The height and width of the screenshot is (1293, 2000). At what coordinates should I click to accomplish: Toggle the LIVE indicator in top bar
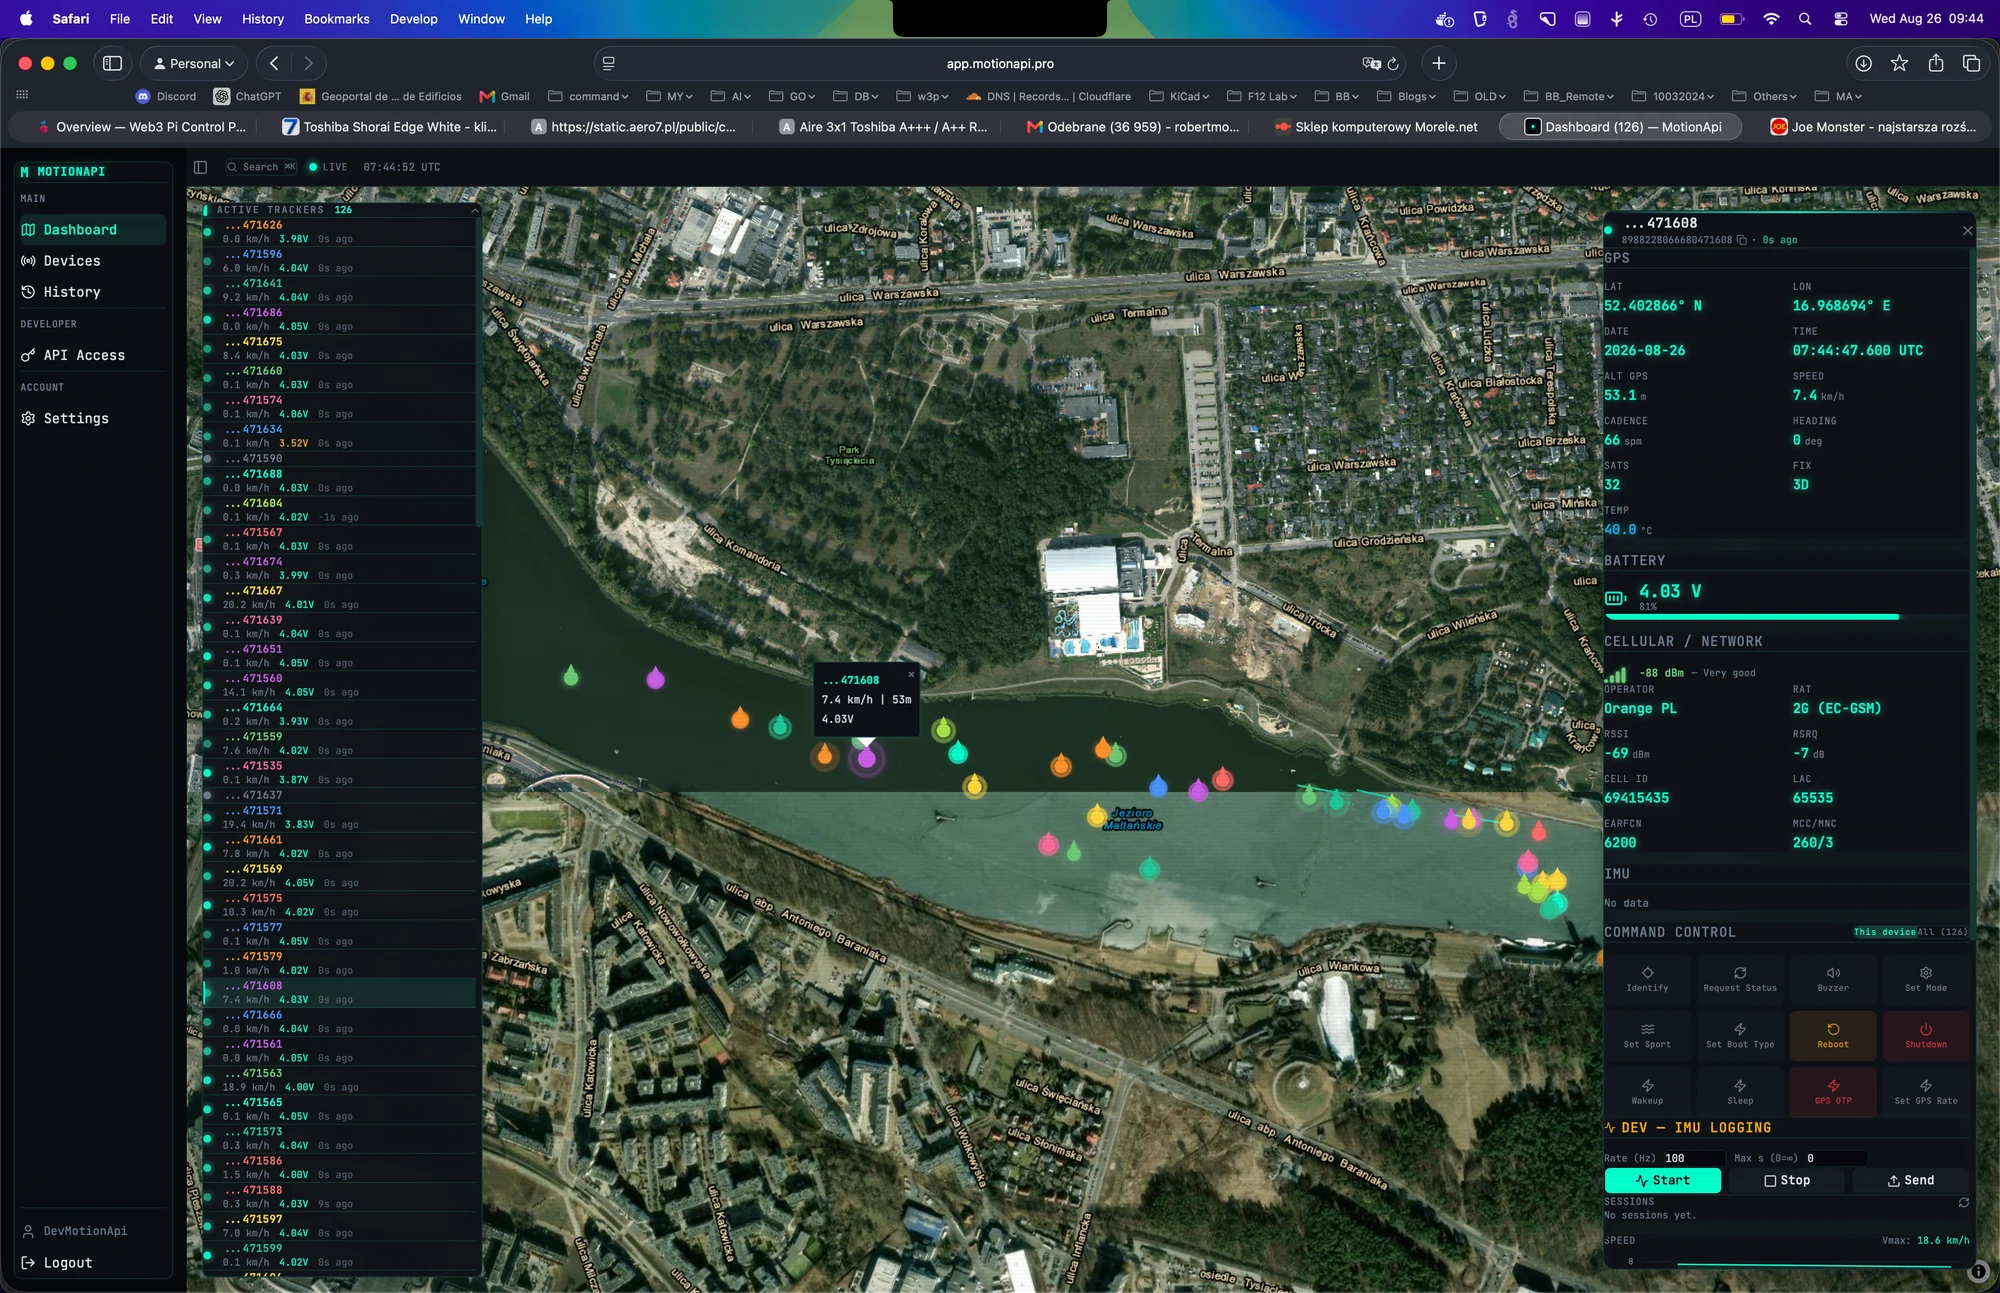[328, 167]
